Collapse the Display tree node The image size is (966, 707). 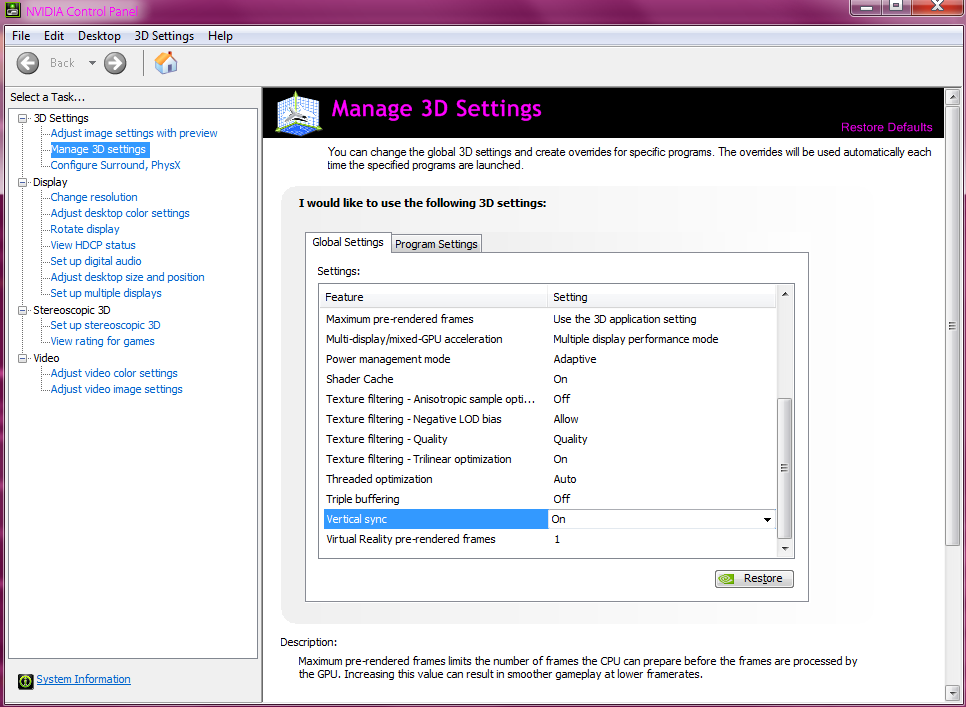[23, 182]
